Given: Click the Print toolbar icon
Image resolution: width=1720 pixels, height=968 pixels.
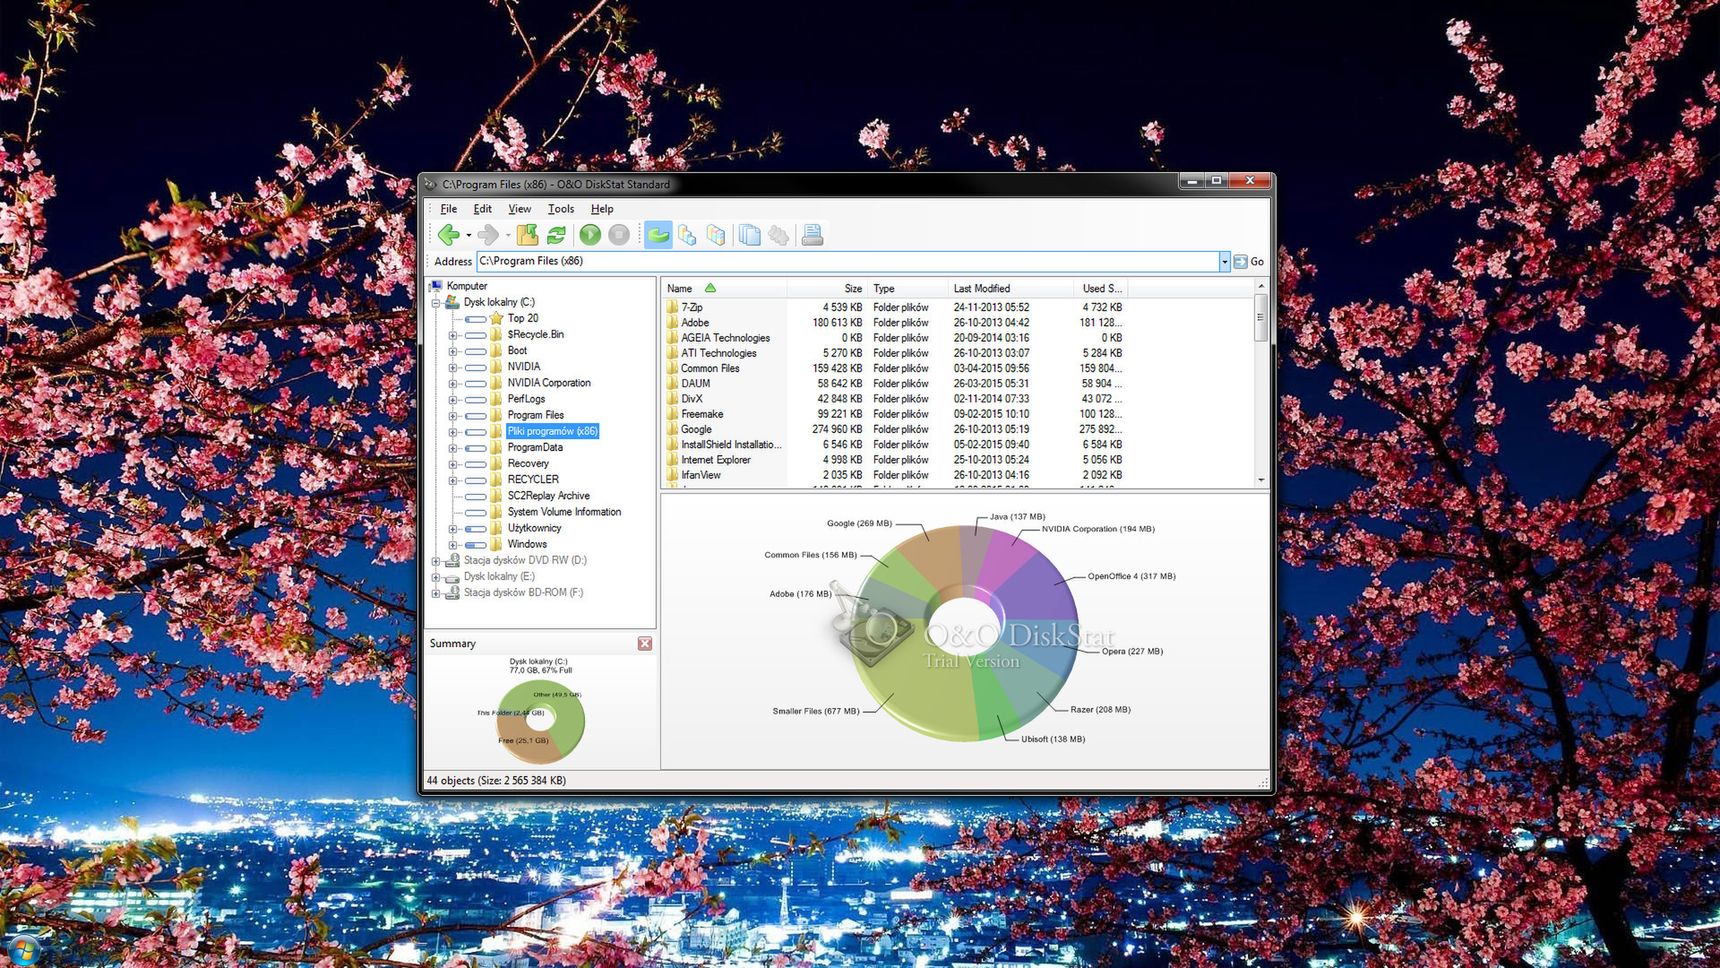Looking at the screenshot, I should pyautogui.click(x=812, y=235).
